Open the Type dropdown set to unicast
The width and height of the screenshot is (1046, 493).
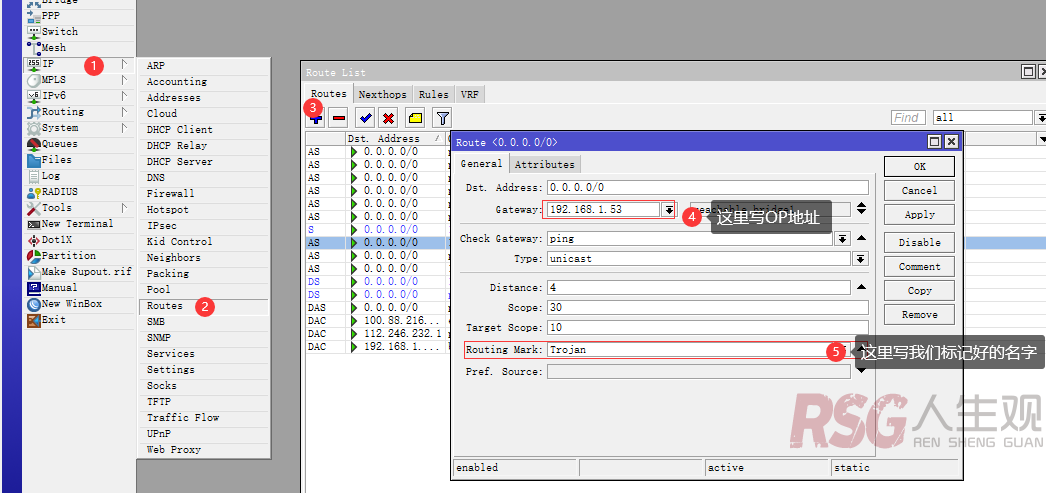pos(861,258)
